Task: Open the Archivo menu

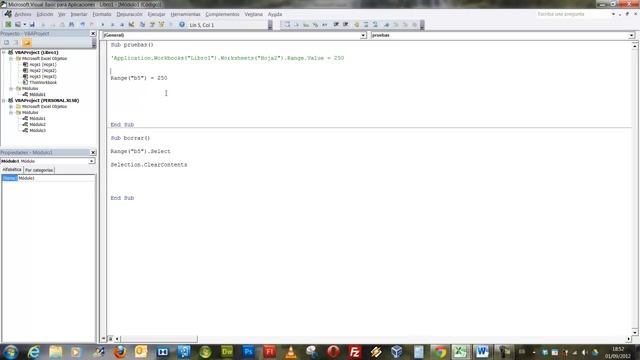Action: pos(22,14)
